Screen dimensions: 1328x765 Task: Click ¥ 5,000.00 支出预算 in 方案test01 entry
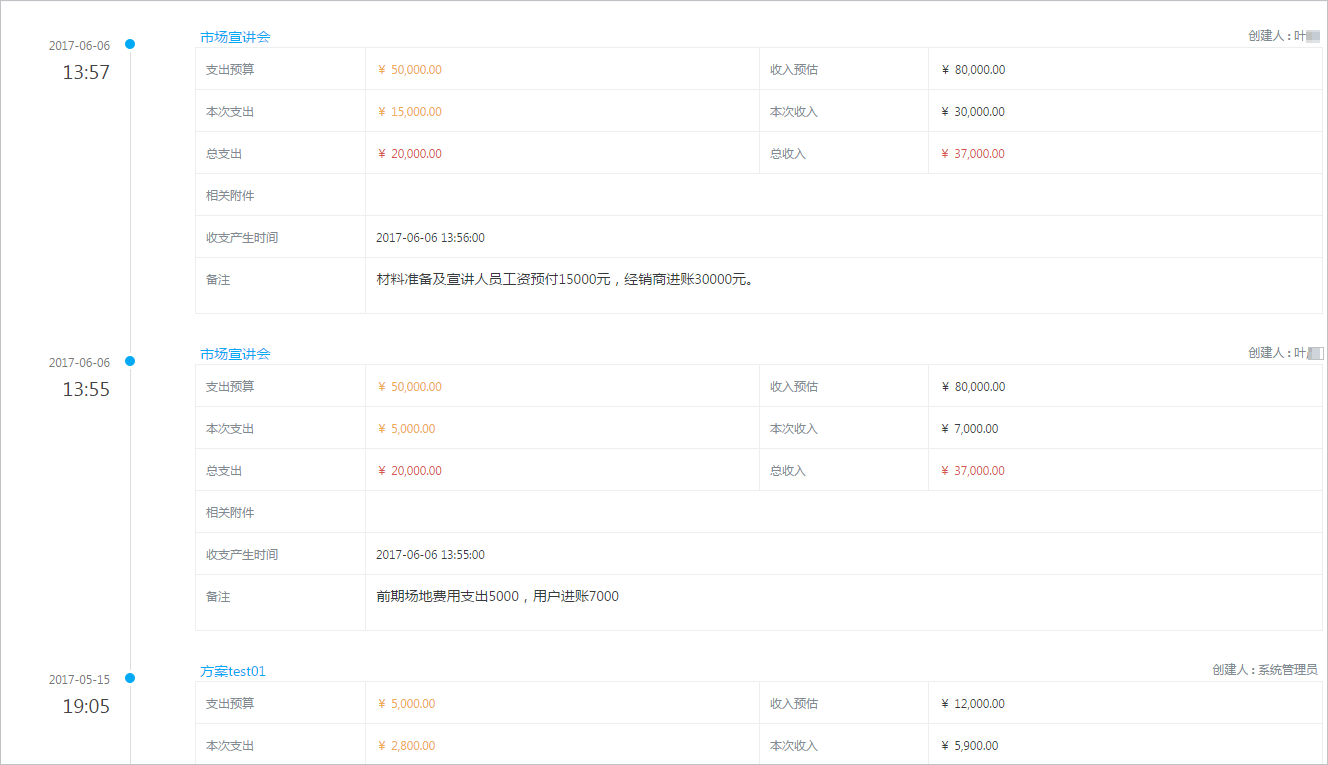[x=406, y=704]
